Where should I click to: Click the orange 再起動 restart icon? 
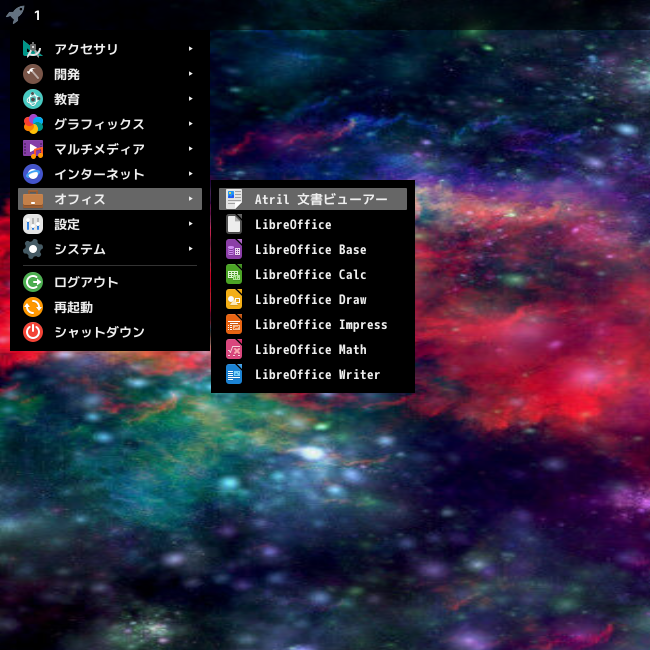[x=33, y=307]
